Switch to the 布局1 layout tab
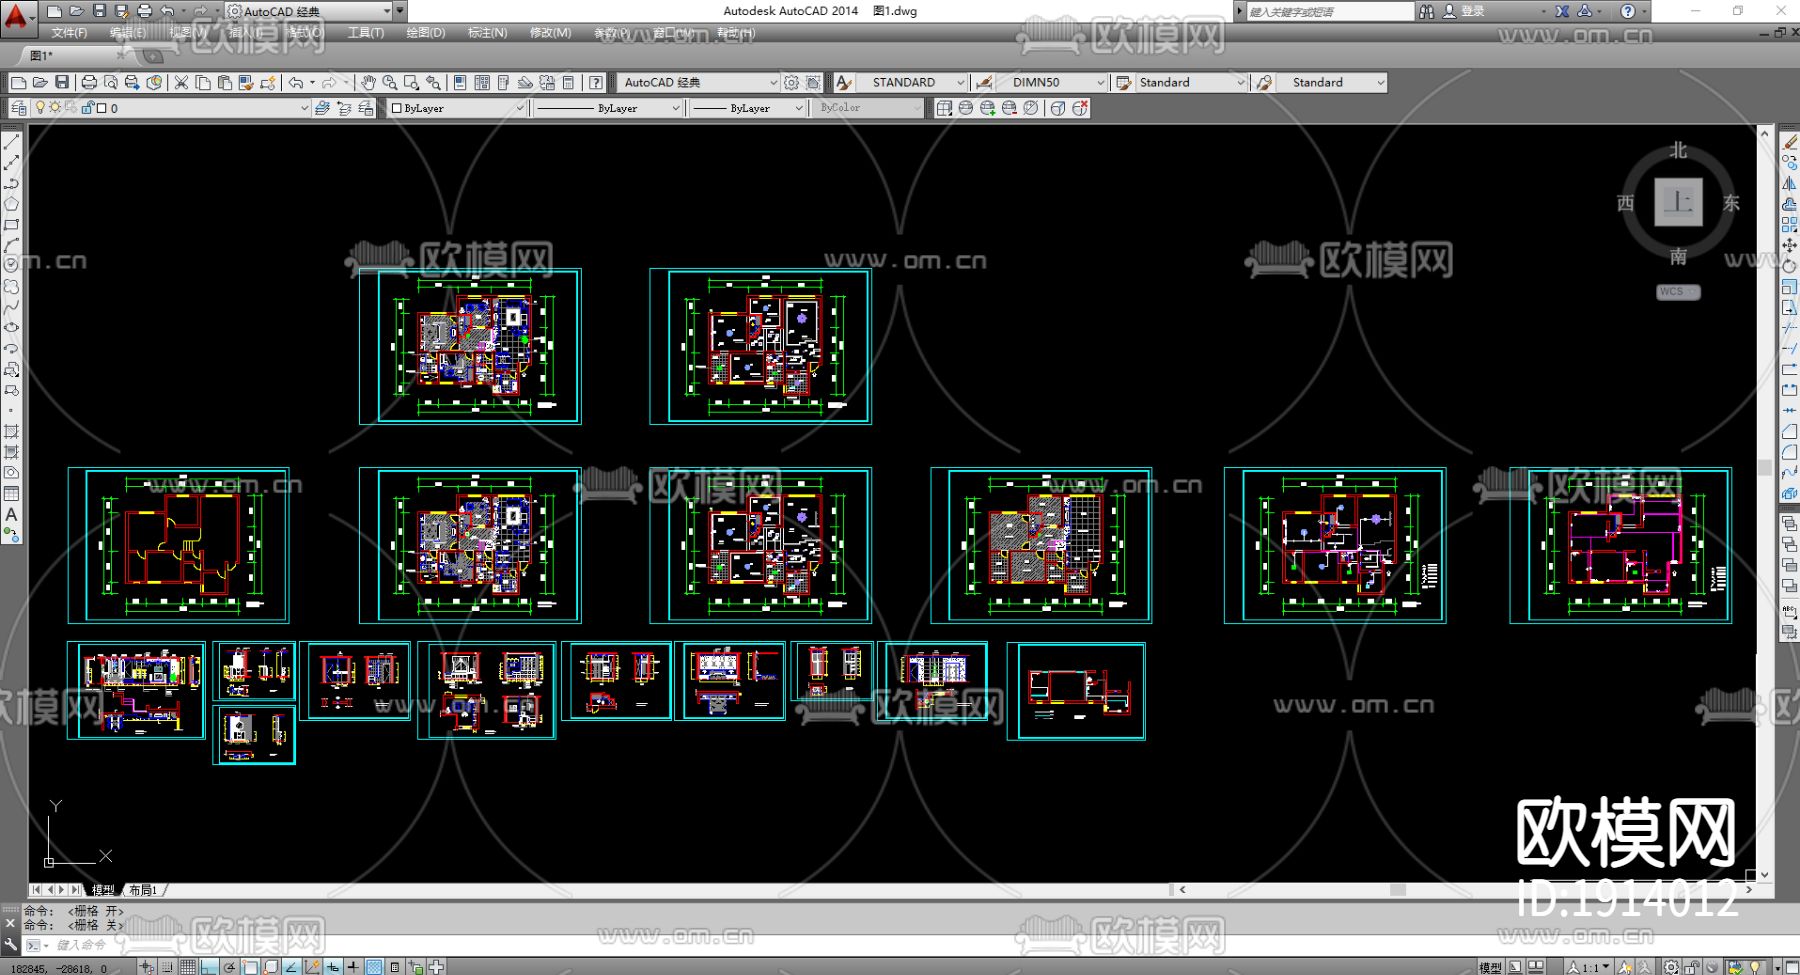 (143, 890)
